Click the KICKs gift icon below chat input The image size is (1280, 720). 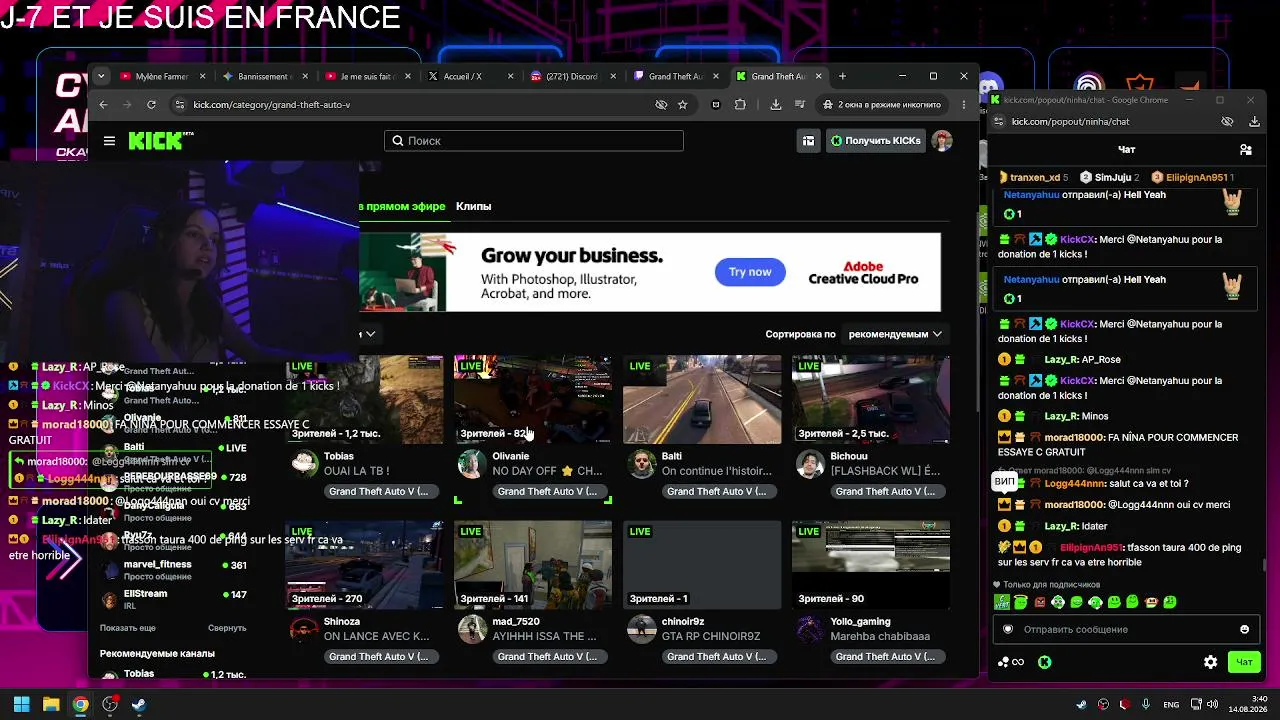point(1044,662)
